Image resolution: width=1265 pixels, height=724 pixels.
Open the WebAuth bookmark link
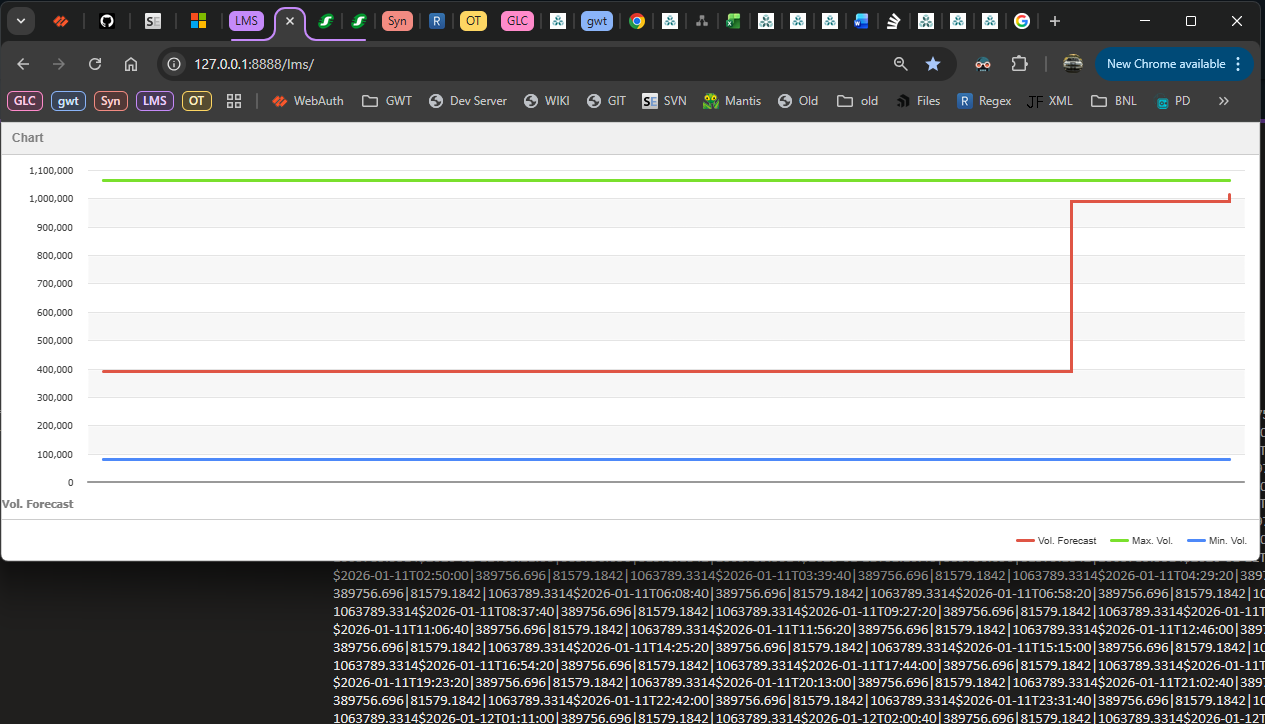point(307,101)
